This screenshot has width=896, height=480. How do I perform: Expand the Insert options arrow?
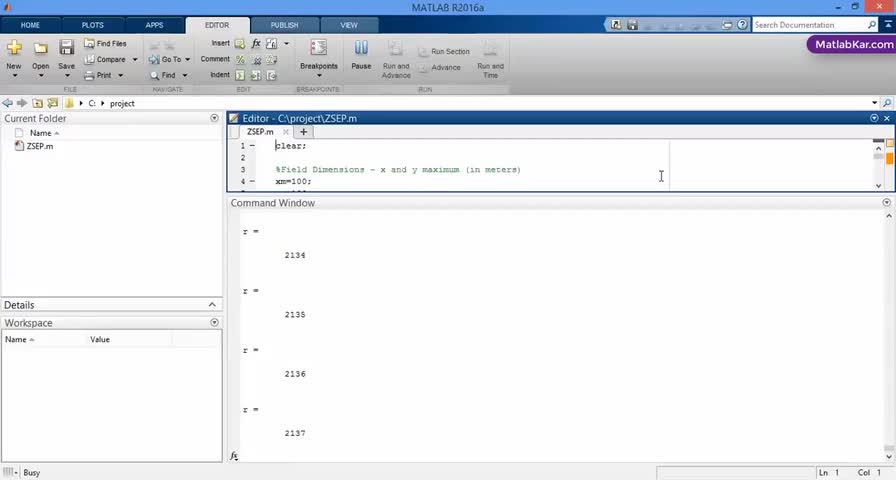[x=286, y=43]
